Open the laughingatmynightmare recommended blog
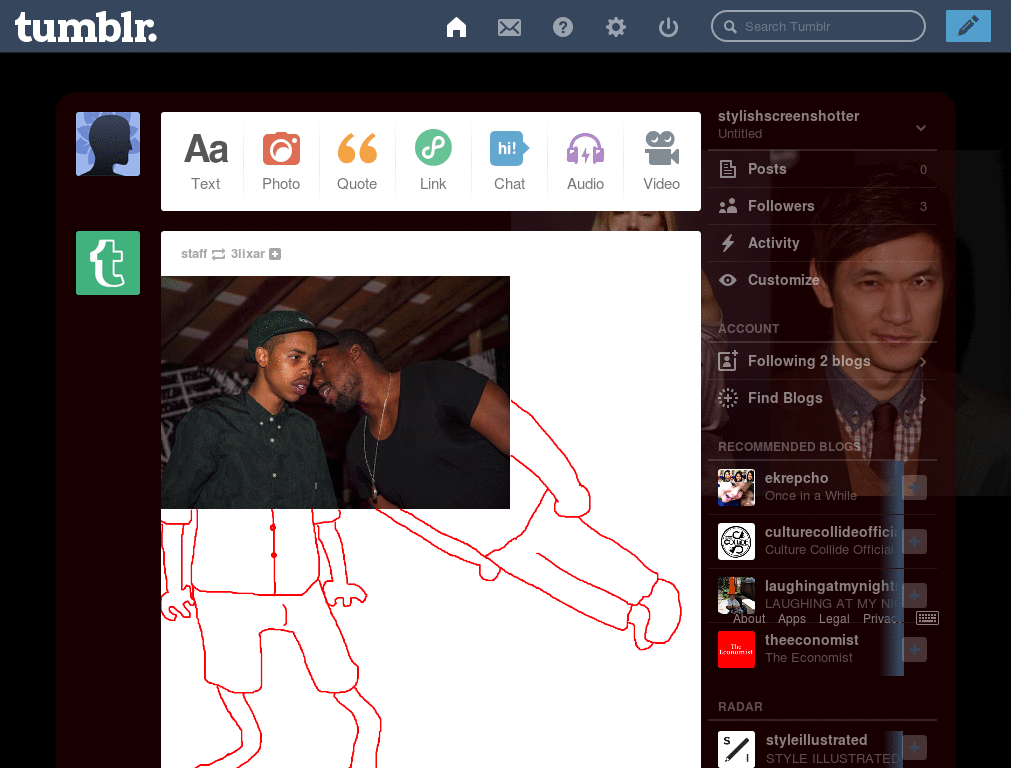The image size is (1024, 768). coord(831,586)
